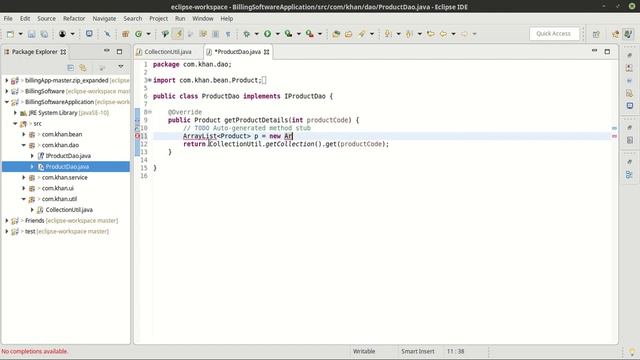Click the New file toolbar icon
The image size is (640, 360).
tap(10, 34)
